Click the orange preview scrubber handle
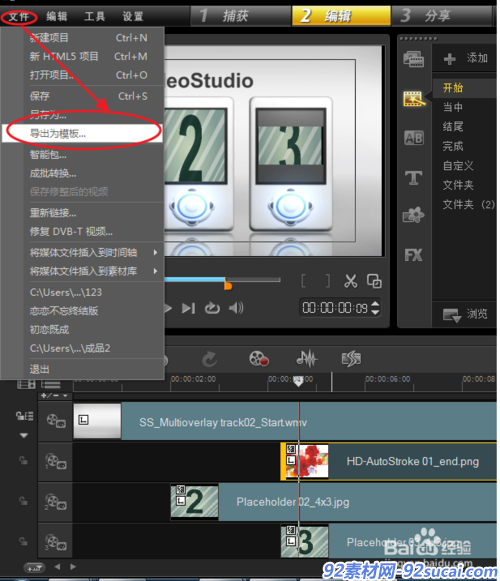 [228, 285]
